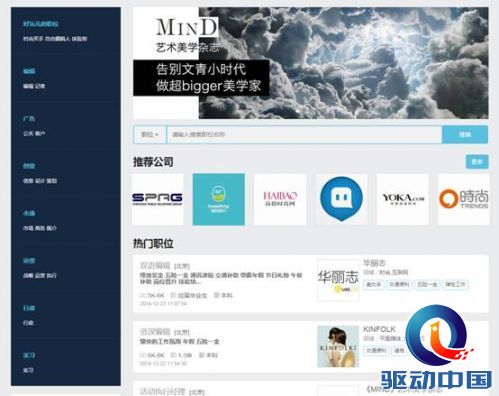Focus the job search input field
Viewport: 499px width, 396px height.
[304, 135]
